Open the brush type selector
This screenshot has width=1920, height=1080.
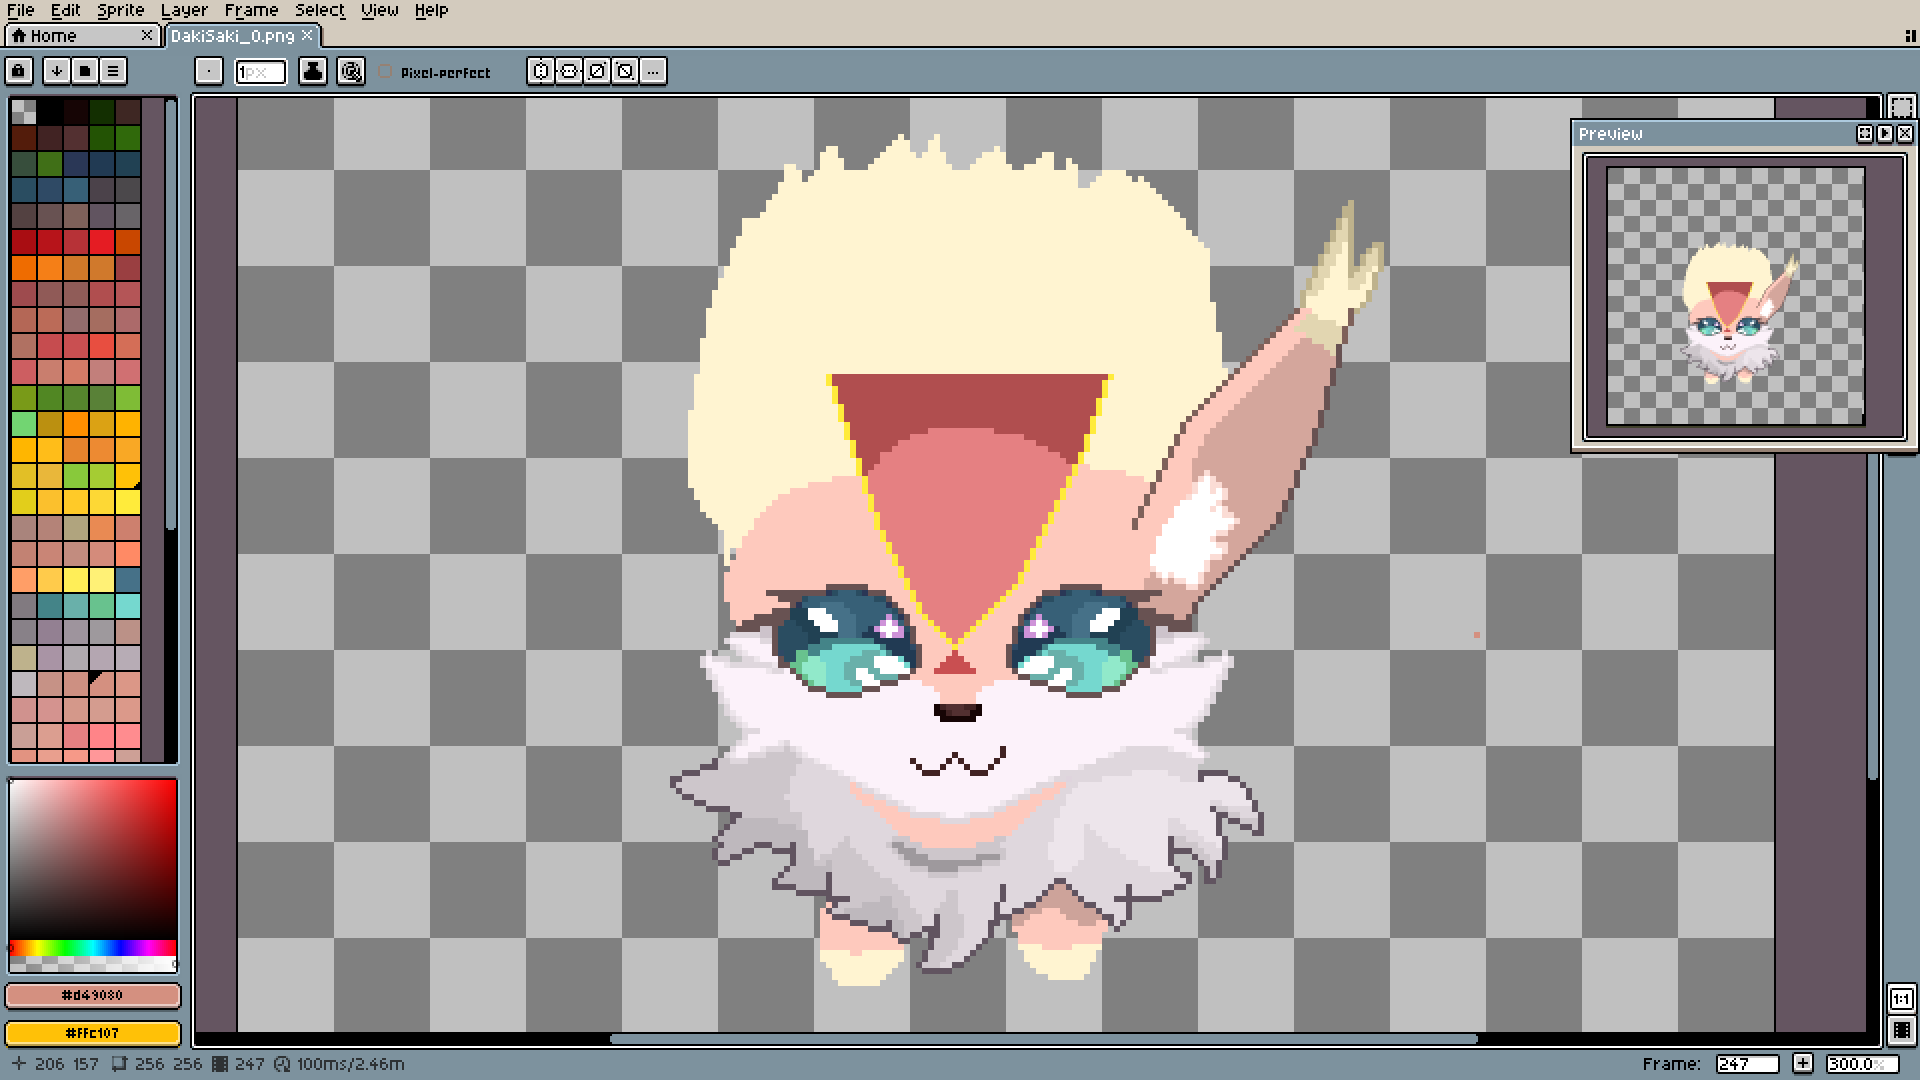point(208,71)
